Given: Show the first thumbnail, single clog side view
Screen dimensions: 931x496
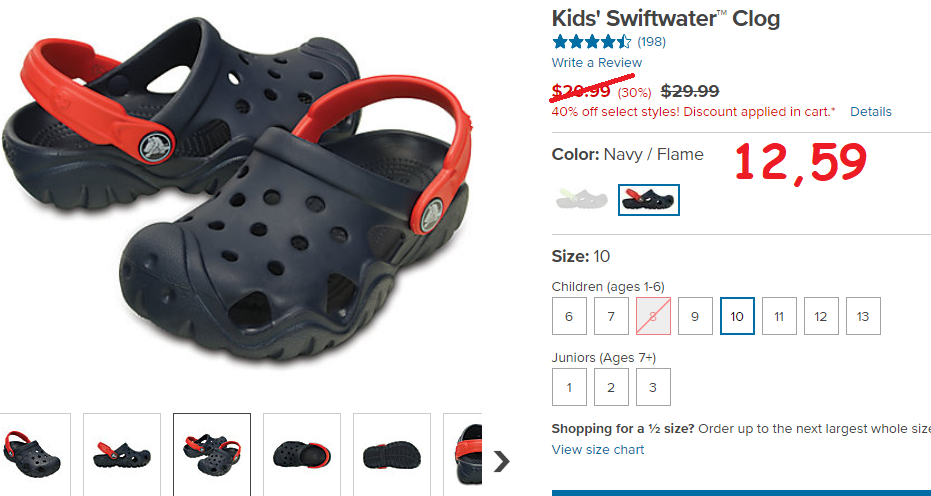Looking at the screenshot, I should tap(34, 454).
